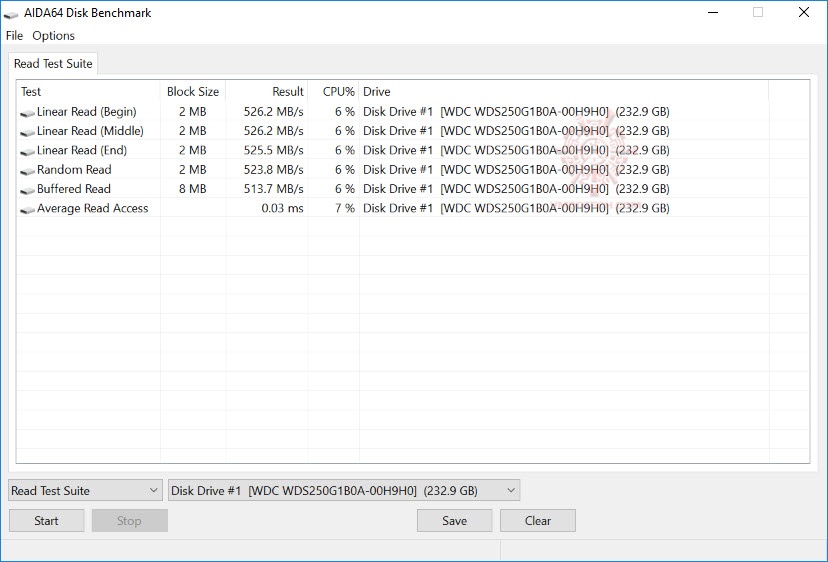This screenshot has width=828, height=562.
Task: Open the File menu
Action: 14,35
